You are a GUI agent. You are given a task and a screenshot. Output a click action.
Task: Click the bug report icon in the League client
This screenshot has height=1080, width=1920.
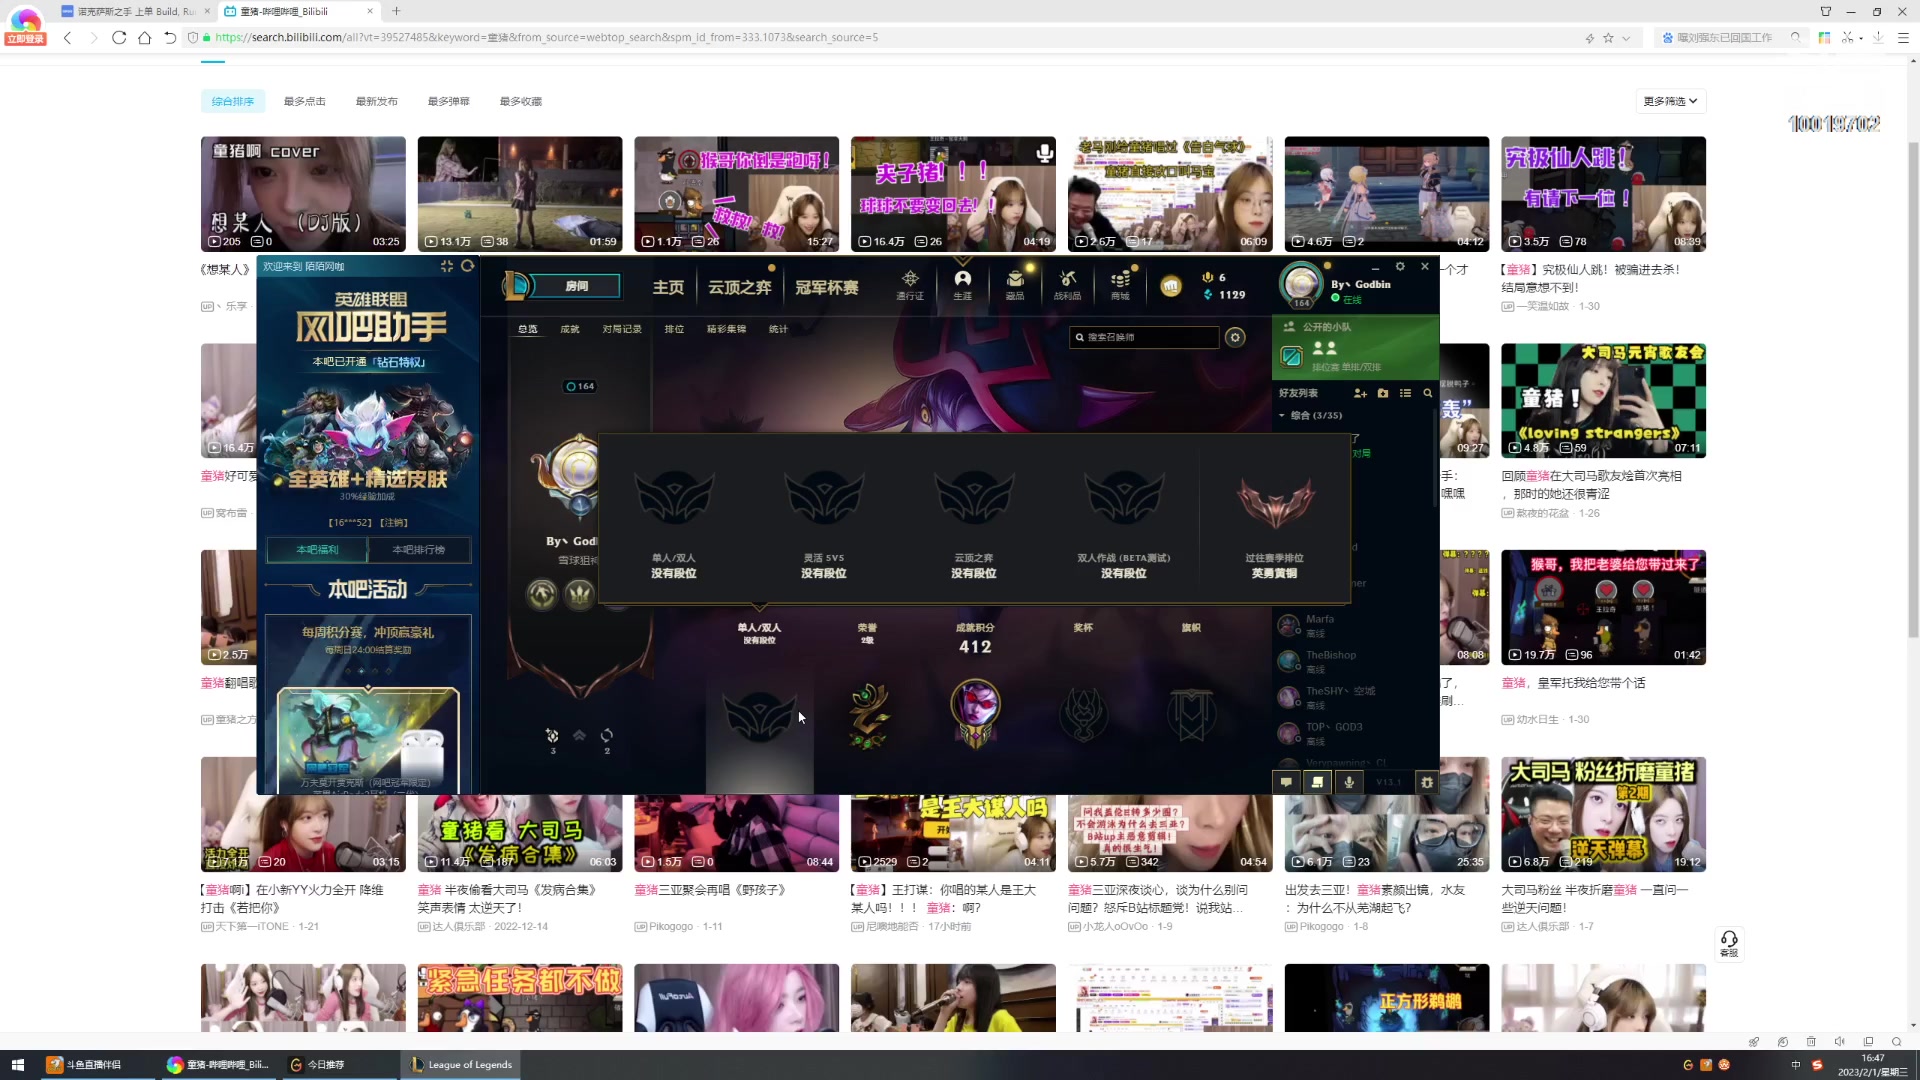(x=1427, y=782)
